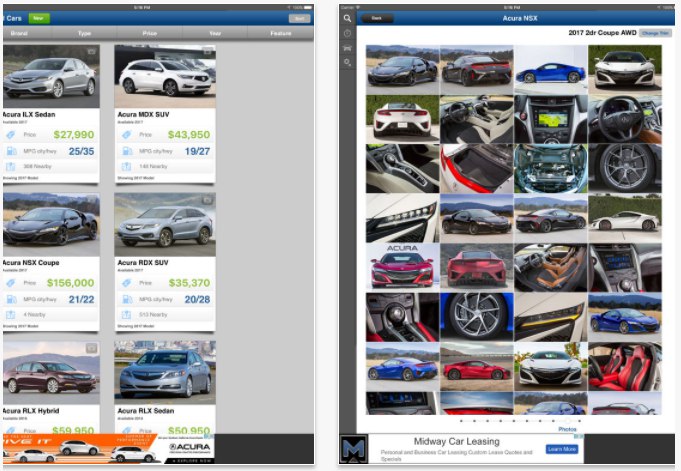The width and height of the screenshot is (681, 471).
Task: Open the Acura RDX SUV car photo
Action: point(165,225)
